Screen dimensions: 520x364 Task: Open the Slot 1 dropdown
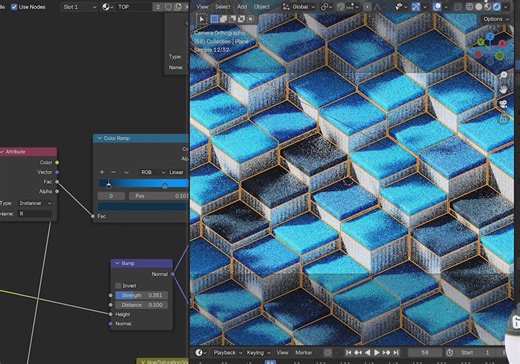click(79, 7)
